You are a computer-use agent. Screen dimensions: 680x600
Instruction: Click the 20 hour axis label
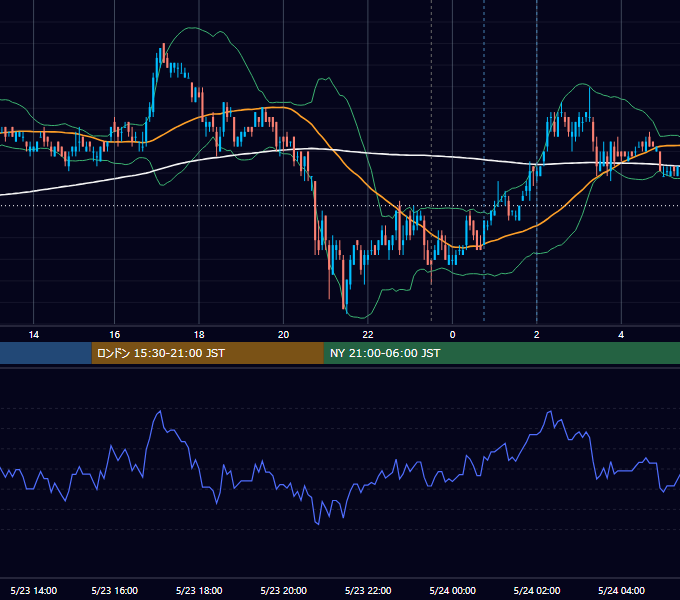coord(283,335)
